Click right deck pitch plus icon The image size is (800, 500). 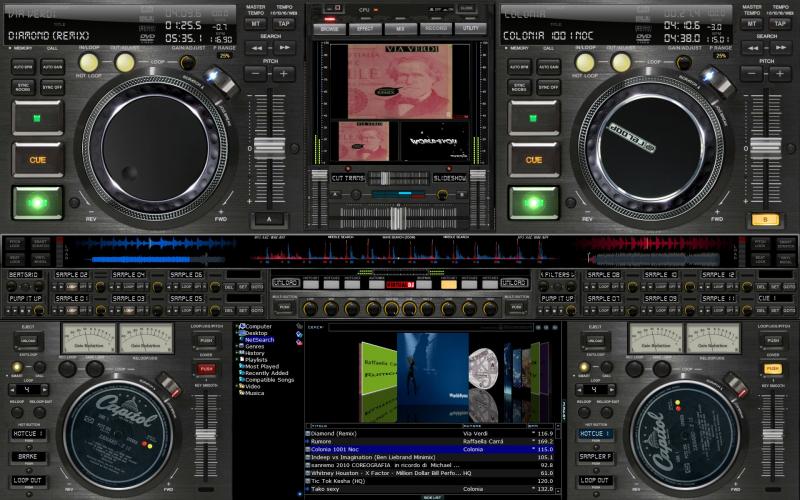[781, 74]
